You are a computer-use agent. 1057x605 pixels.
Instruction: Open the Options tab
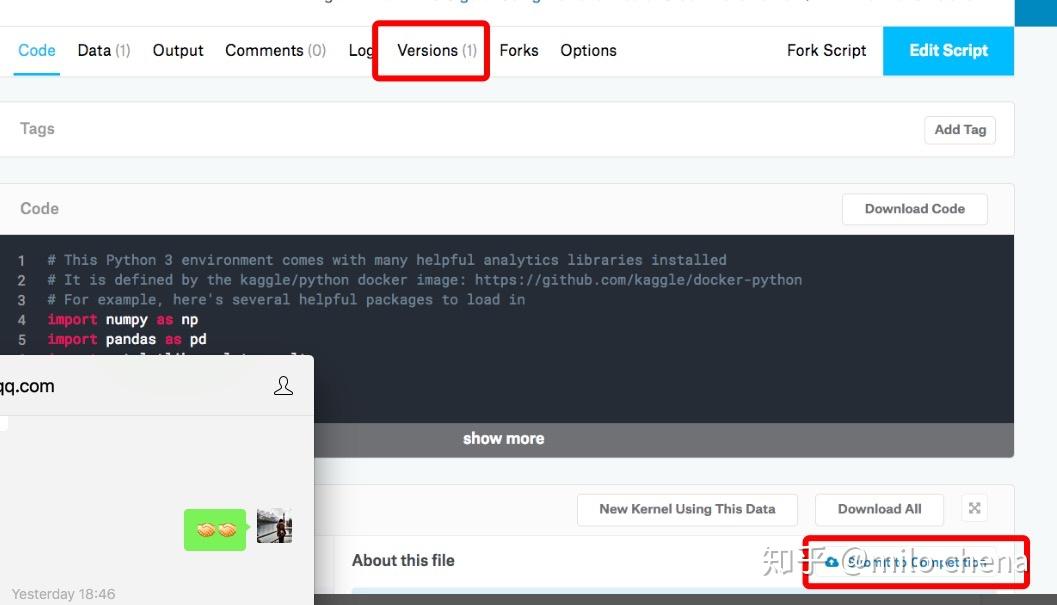point(588,50)
